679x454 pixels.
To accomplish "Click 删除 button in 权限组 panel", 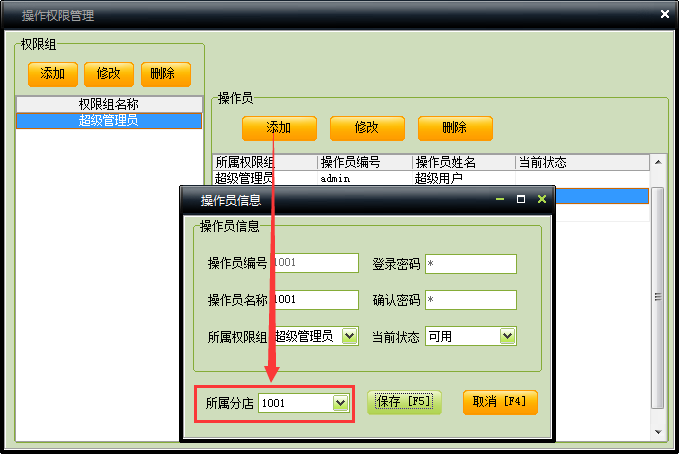I will pyautogui.click(x=165, y=74).
